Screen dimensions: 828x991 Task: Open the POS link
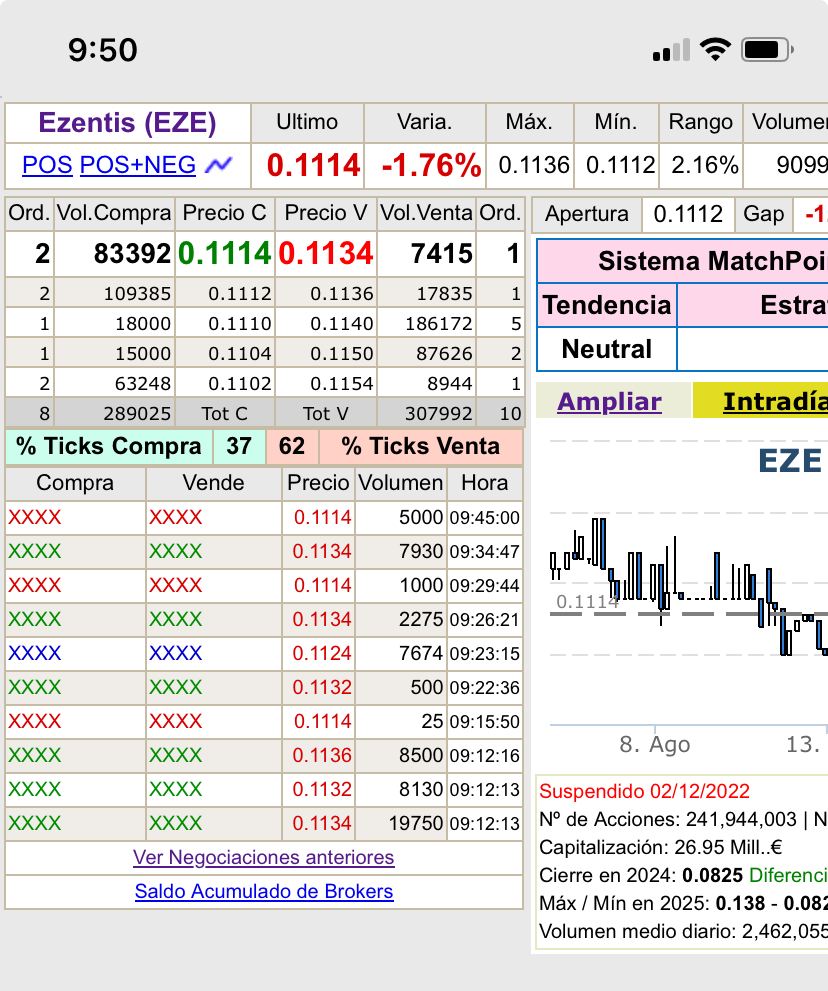point(47,165)
